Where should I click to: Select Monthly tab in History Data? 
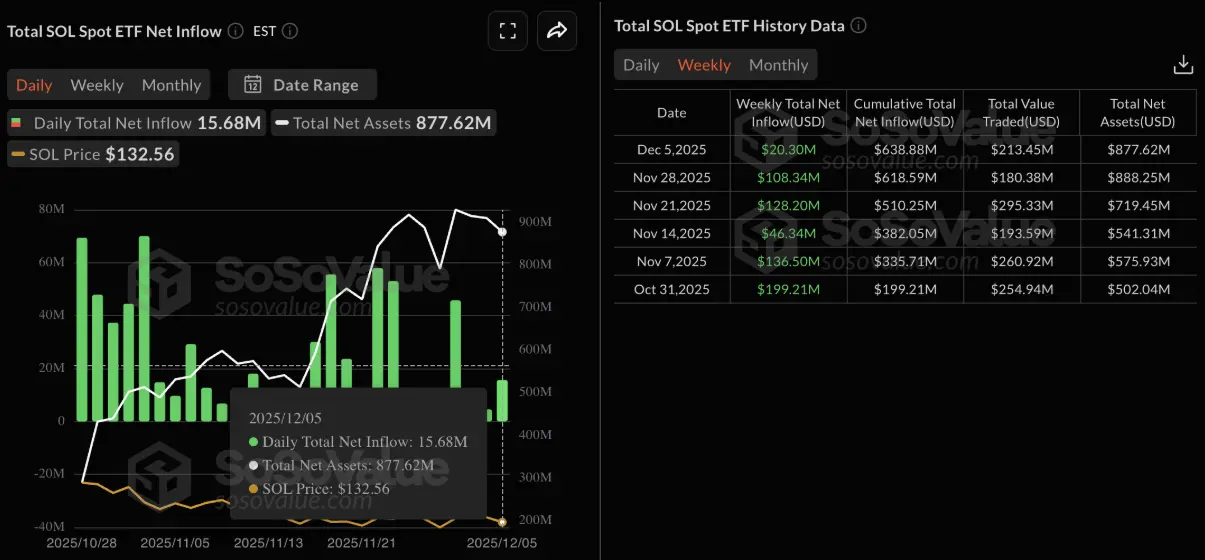click(x=778, y=65)
